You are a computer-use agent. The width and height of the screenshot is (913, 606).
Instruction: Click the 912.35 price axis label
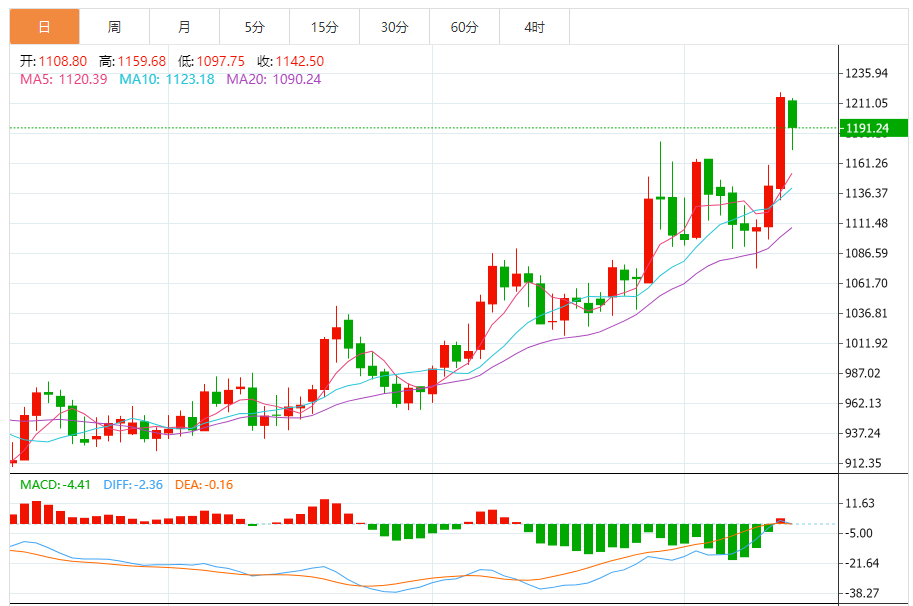tap(863, 463)
